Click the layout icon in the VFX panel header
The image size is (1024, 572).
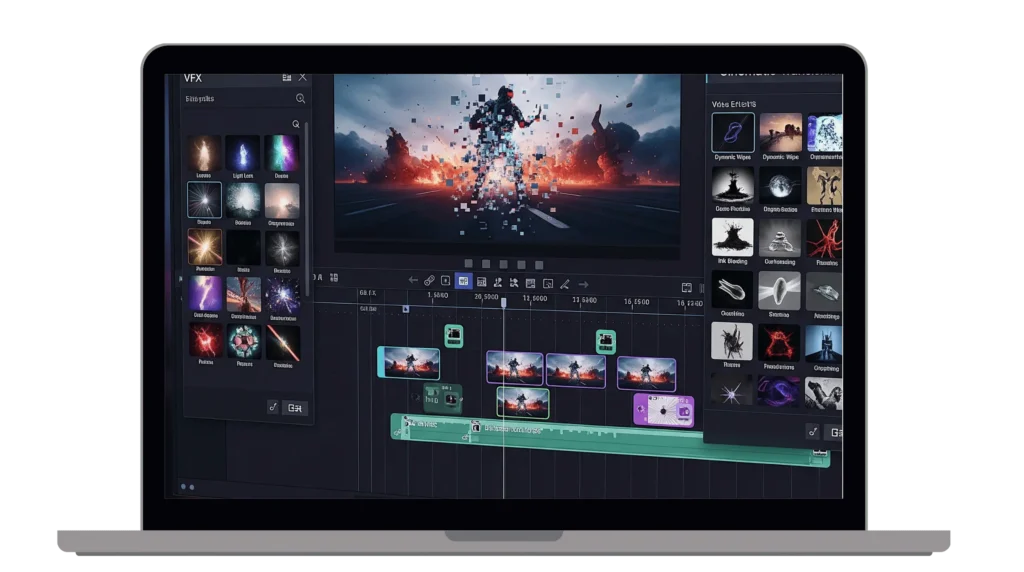click(x=287, y=77)
